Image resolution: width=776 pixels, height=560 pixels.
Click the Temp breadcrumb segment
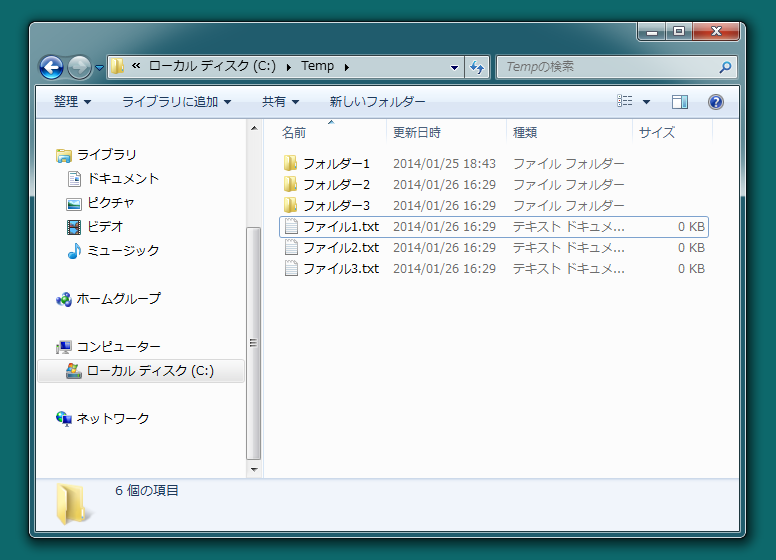(x=317, y=66)
